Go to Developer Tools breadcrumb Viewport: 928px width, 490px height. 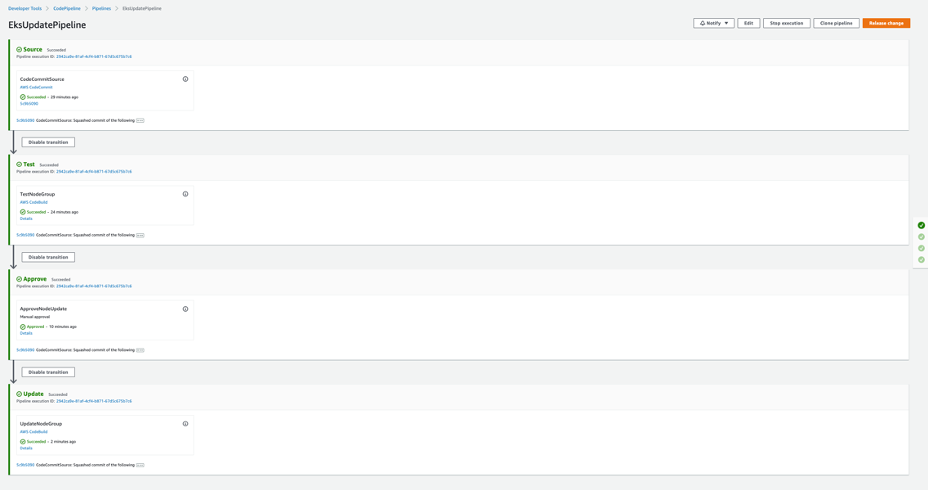[25, 9]
